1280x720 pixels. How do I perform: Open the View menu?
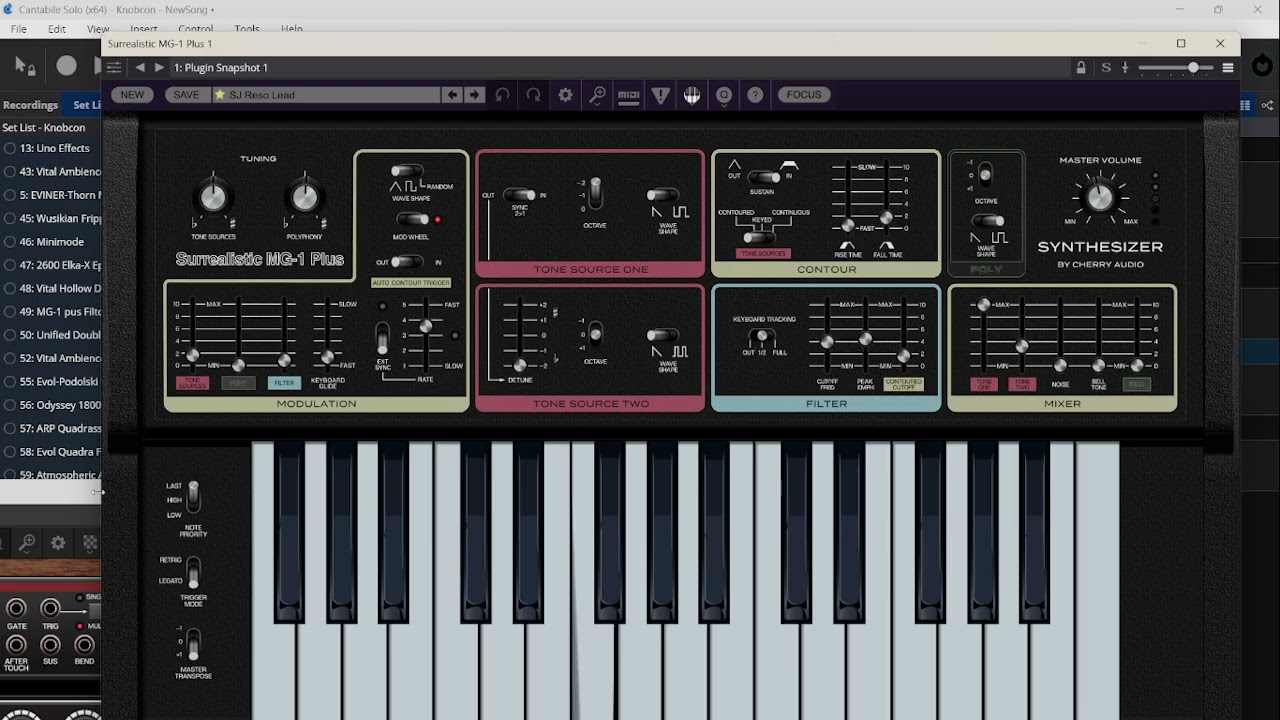[98, 29]
